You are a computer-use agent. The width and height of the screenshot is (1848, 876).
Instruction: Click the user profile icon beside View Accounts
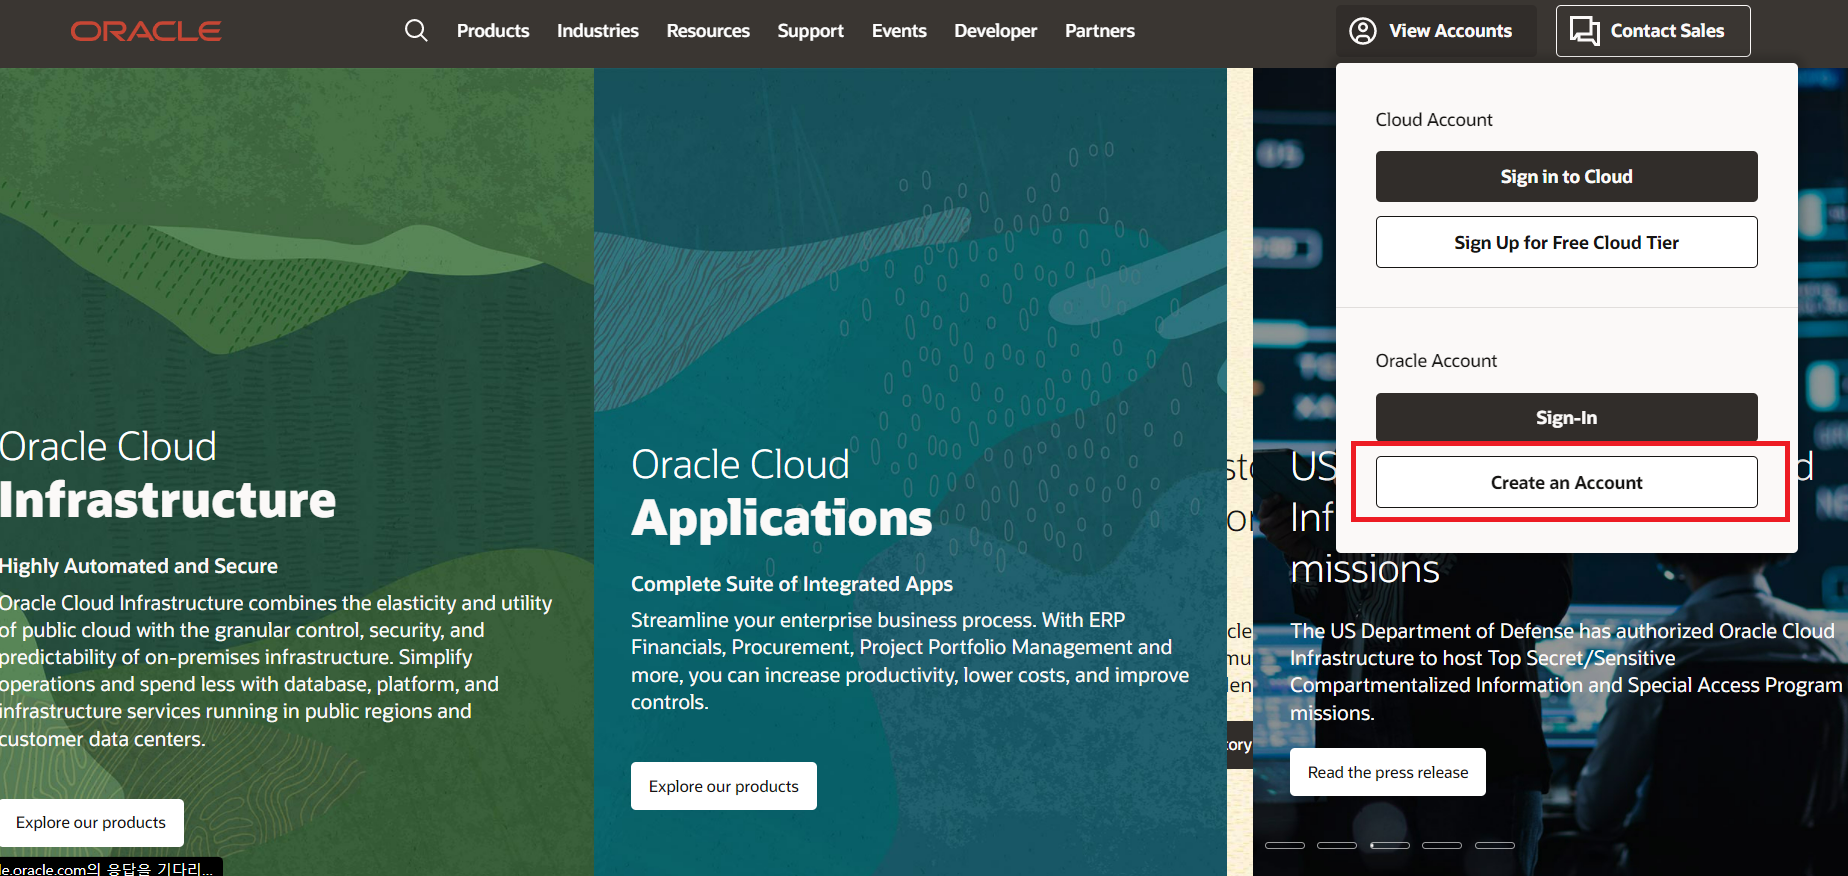pos(1362,31)
